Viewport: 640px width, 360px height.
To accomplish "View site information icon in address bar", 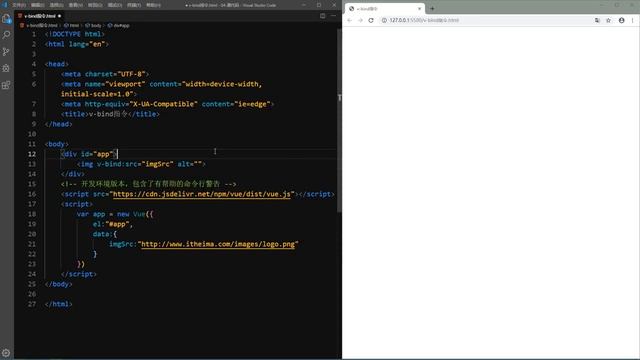I will (384, 20).
